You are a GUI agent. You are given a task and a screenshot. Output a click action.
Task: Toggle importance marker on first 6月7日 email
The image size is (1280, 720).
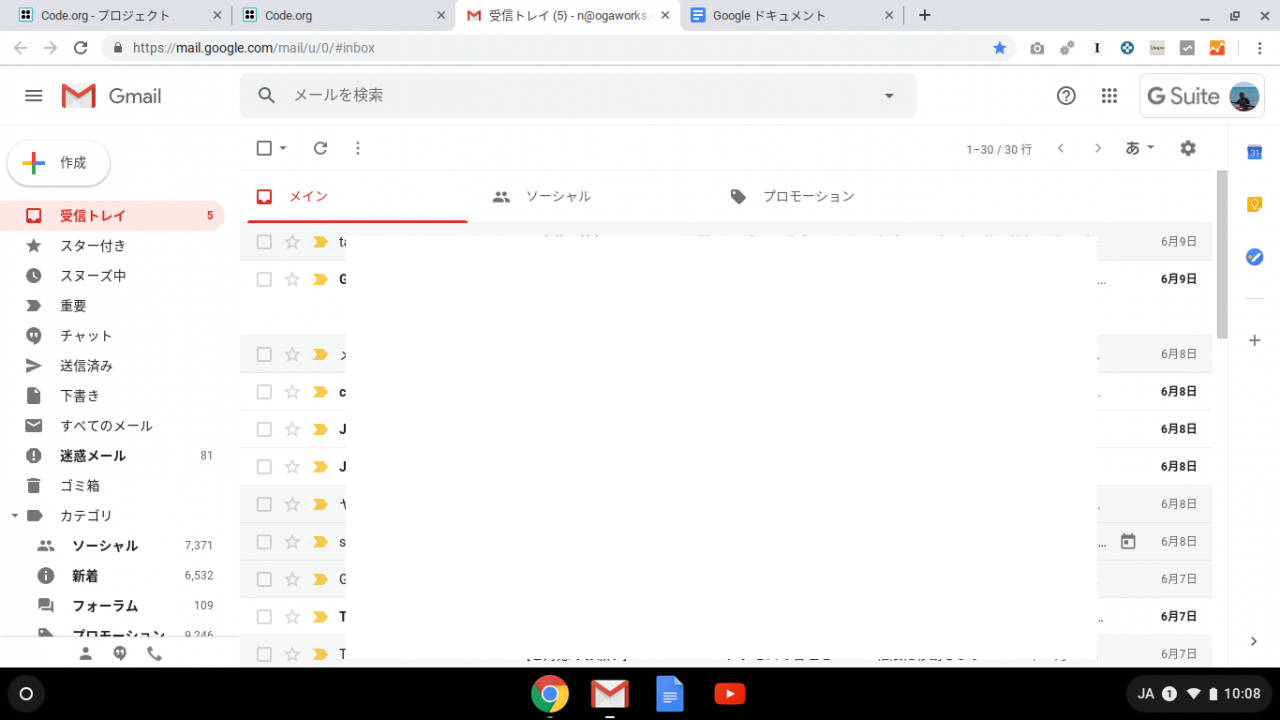(x=320, y=579)
